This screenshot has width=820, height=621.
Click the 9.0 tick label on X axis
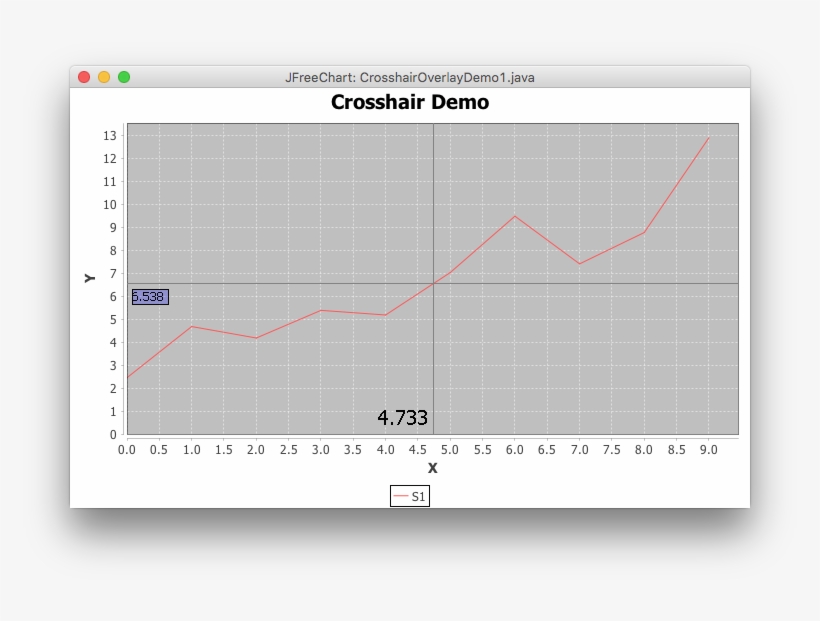(x=709, y=451)
